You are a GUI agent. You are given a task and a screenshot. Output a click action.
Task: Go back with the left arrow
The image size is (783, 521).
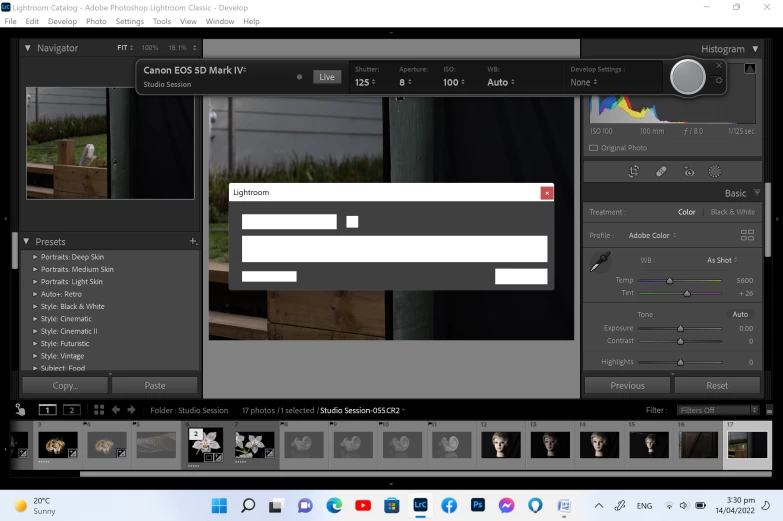pyautogui.click(x=116, y=410)
